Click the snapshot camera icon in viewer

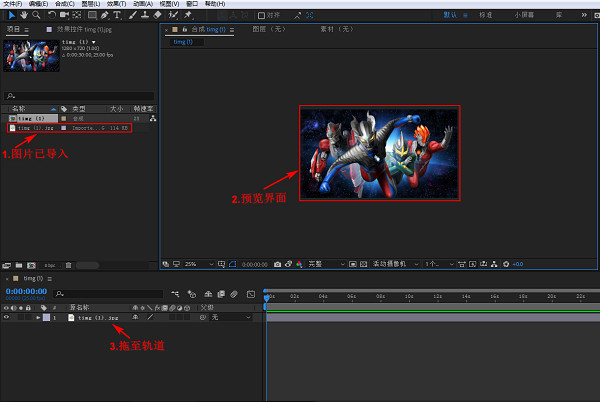[275, 264]
